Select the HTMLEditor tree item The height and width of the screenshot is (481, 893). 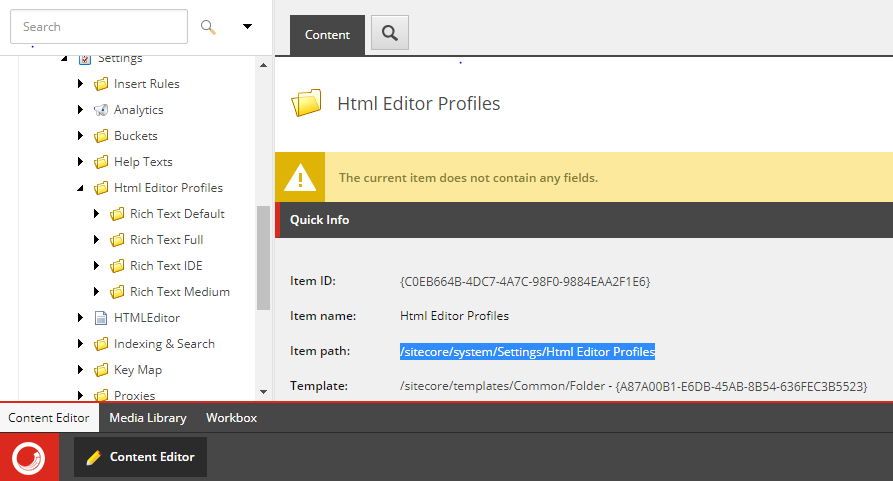(146, 318)
